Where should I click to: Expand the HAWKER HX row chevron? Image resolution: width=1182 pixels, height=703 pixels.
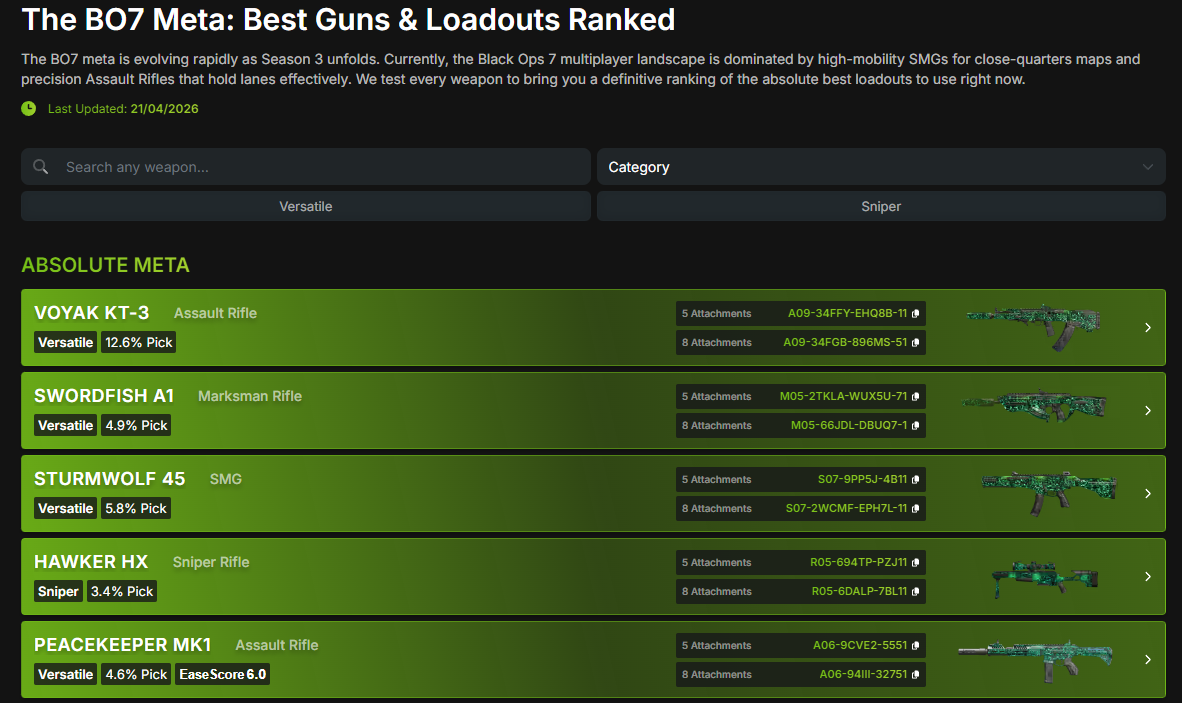[x=1148, y=577]
